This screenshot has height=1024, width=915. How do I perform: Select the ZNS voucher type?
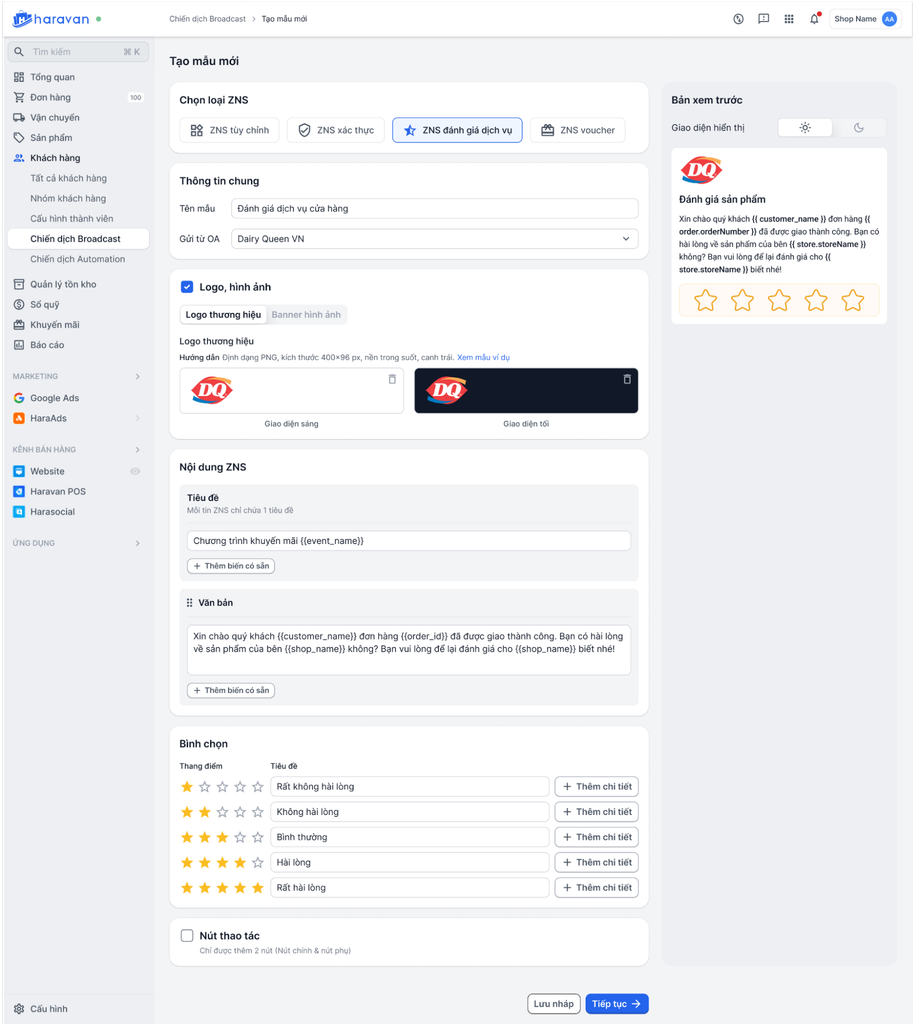click(577, 130)
